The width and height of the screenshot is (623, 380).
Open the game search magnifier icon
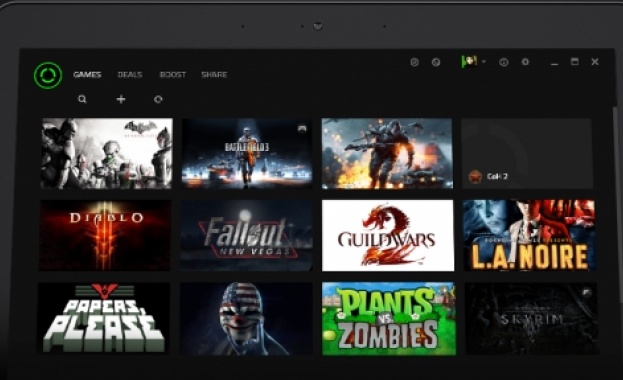click(x=82, y=99)
